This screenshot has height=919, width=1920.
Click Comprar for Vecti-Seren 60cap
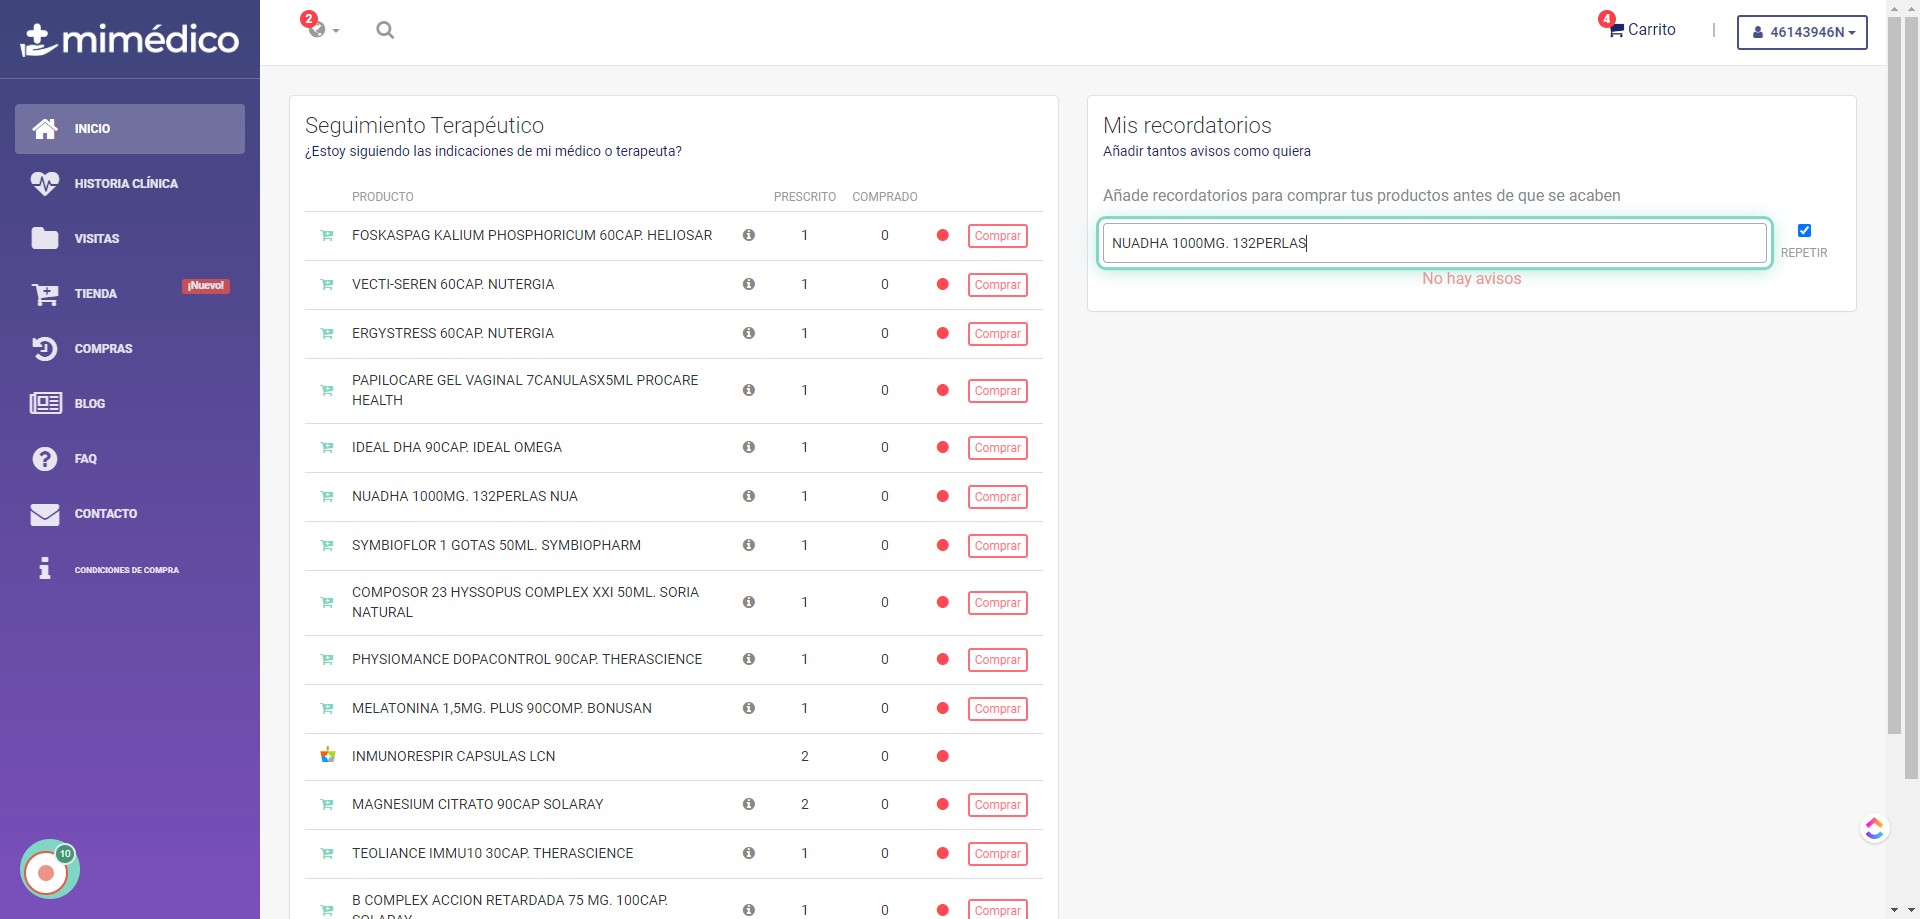997,285
